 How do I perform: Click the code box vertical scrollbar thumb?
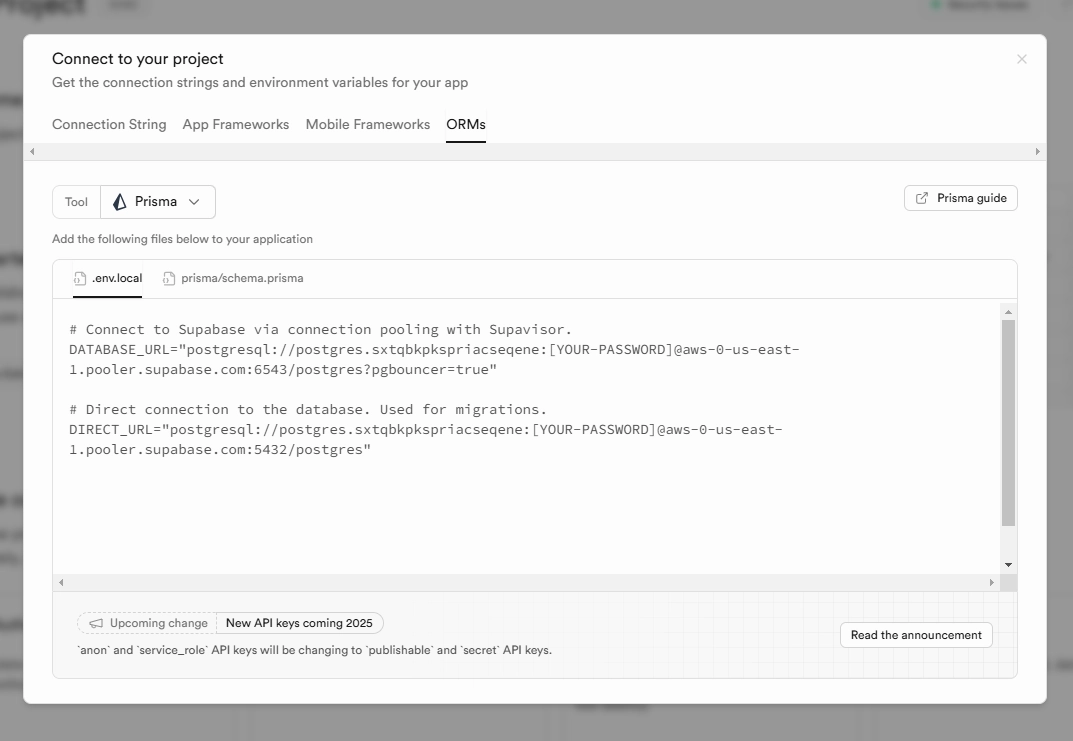(x=1008, y=423)
